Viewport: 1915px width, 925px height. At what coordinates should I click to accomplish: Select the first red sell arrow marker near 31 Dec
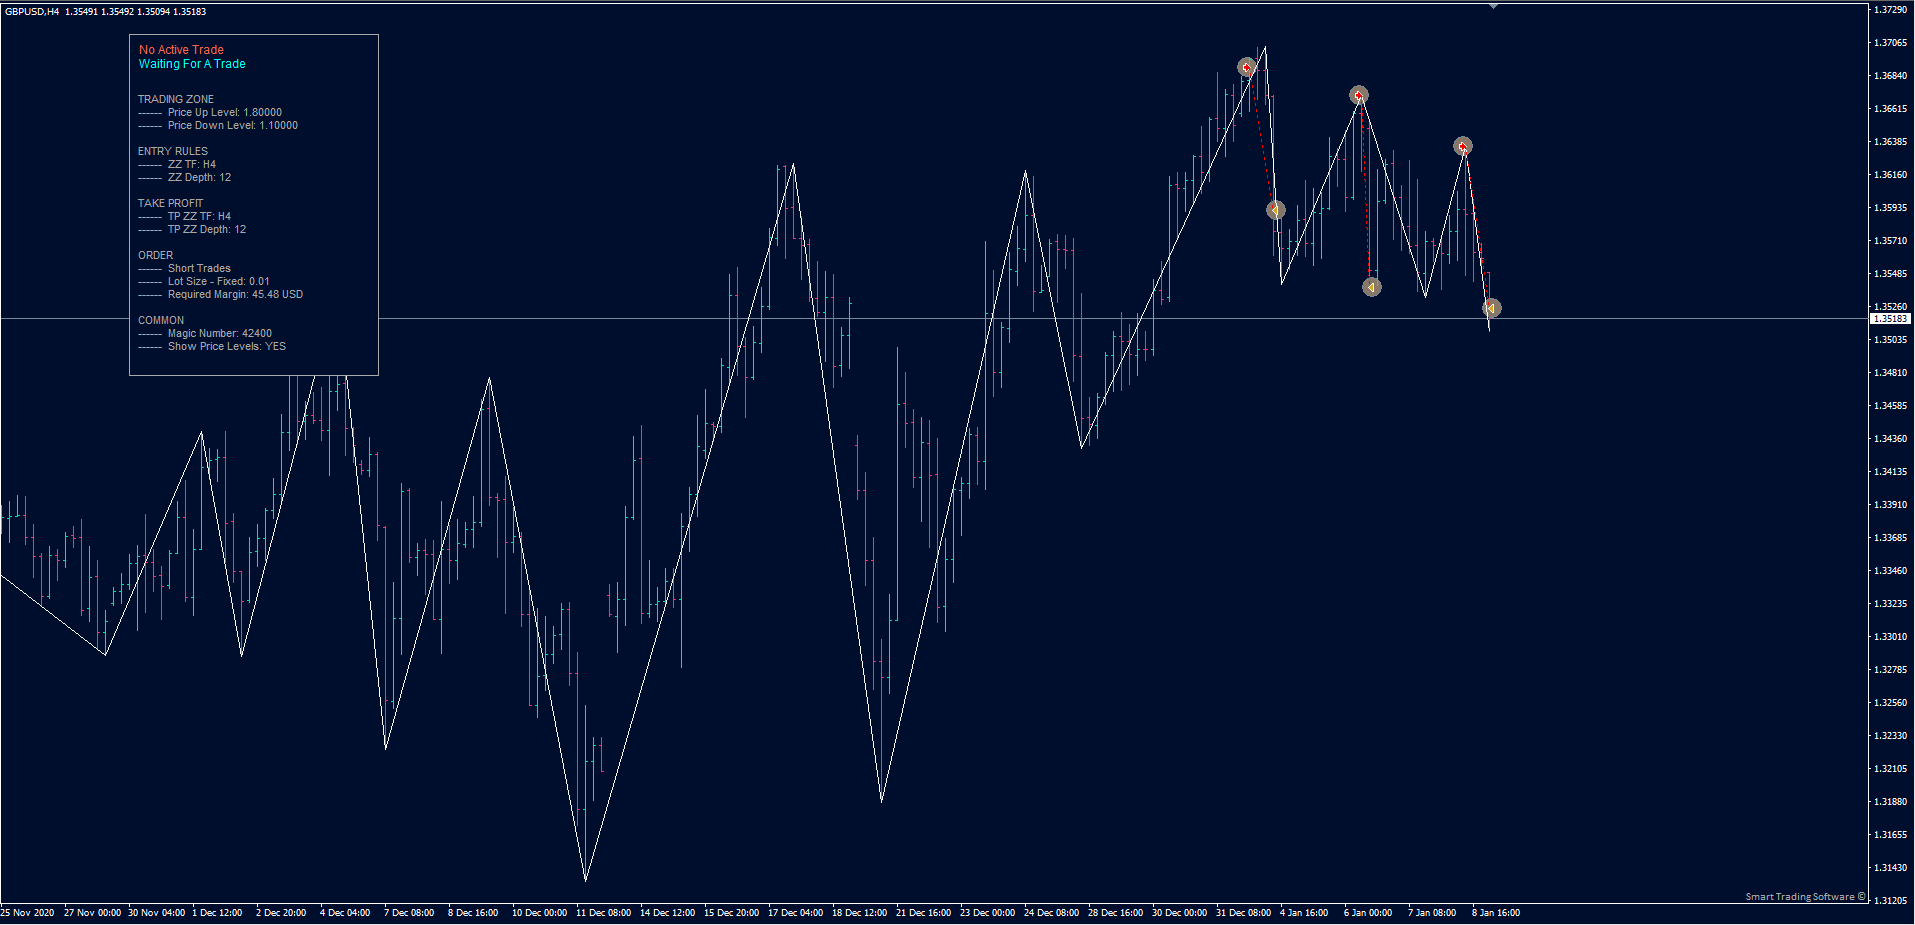pyautogui.click(x=1246, y=67)
